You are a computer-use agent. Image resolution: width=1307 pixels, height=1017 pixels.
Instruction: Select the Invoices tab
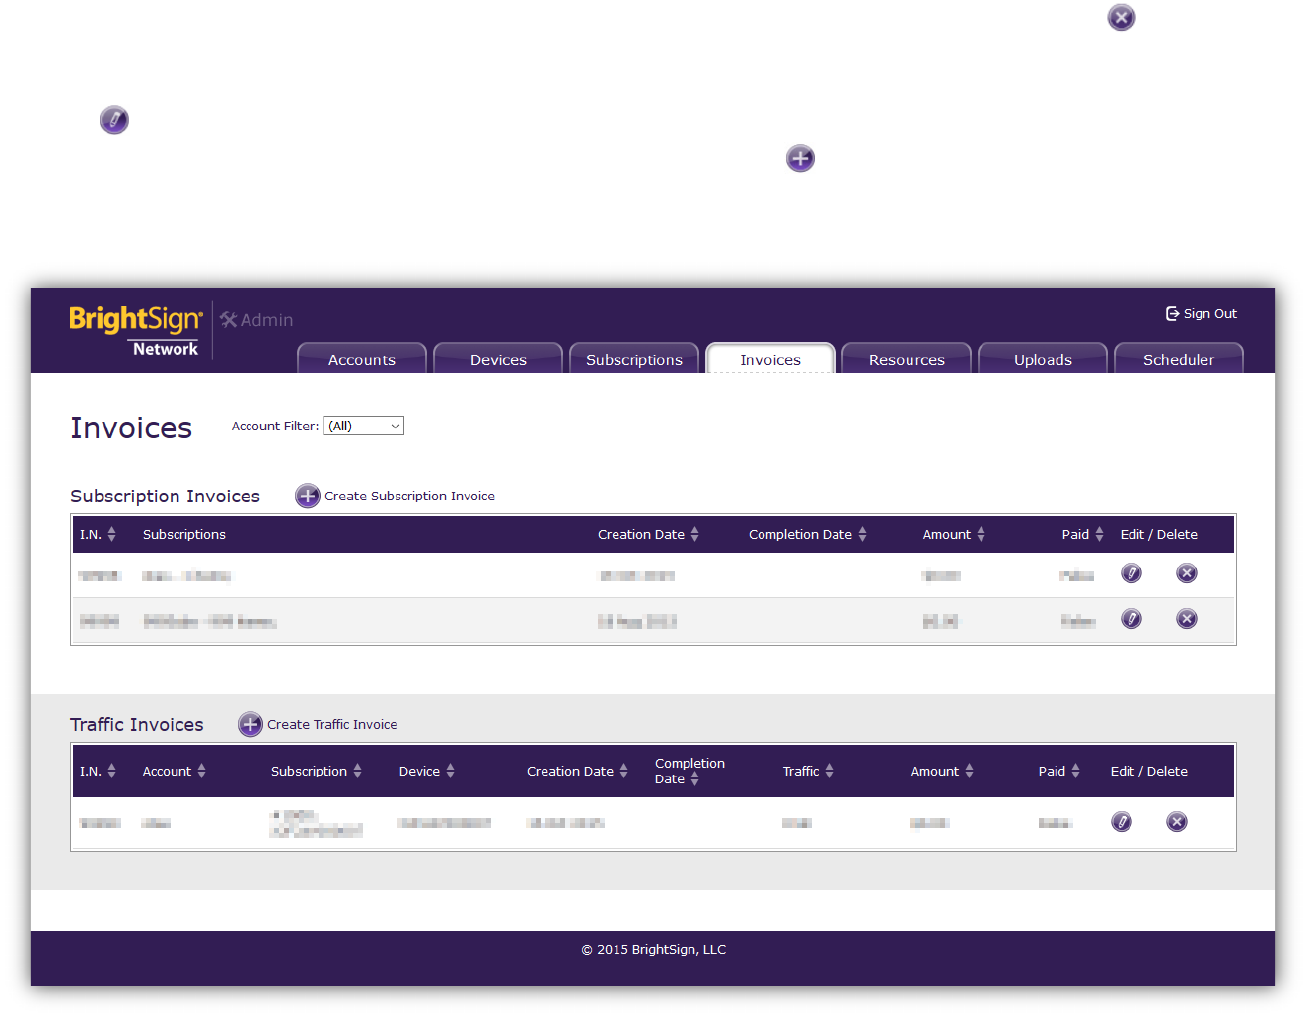click(770, 359)
